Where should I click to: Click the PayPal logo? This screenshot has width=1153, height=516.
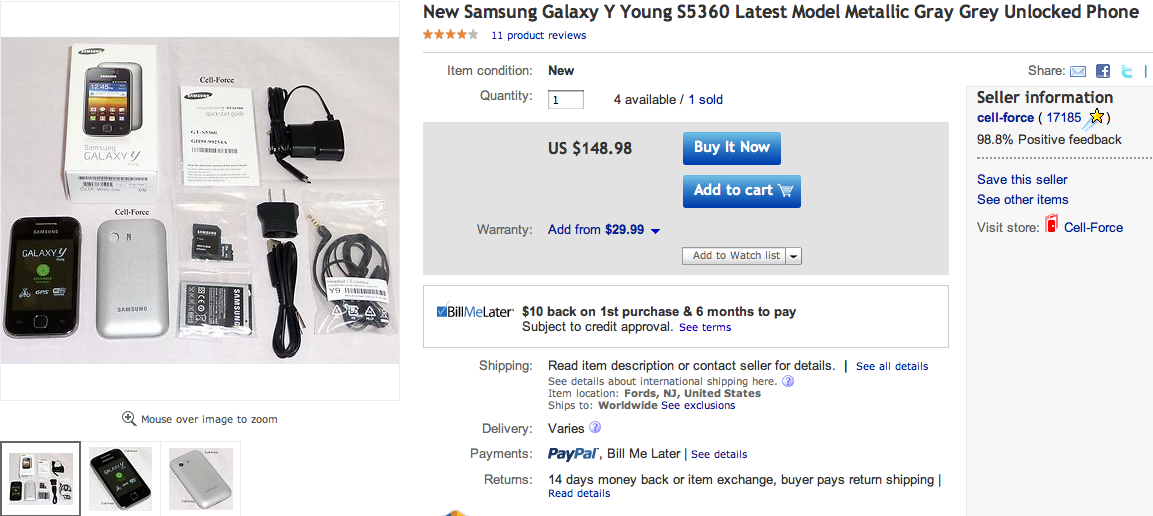tap(573, 454)
